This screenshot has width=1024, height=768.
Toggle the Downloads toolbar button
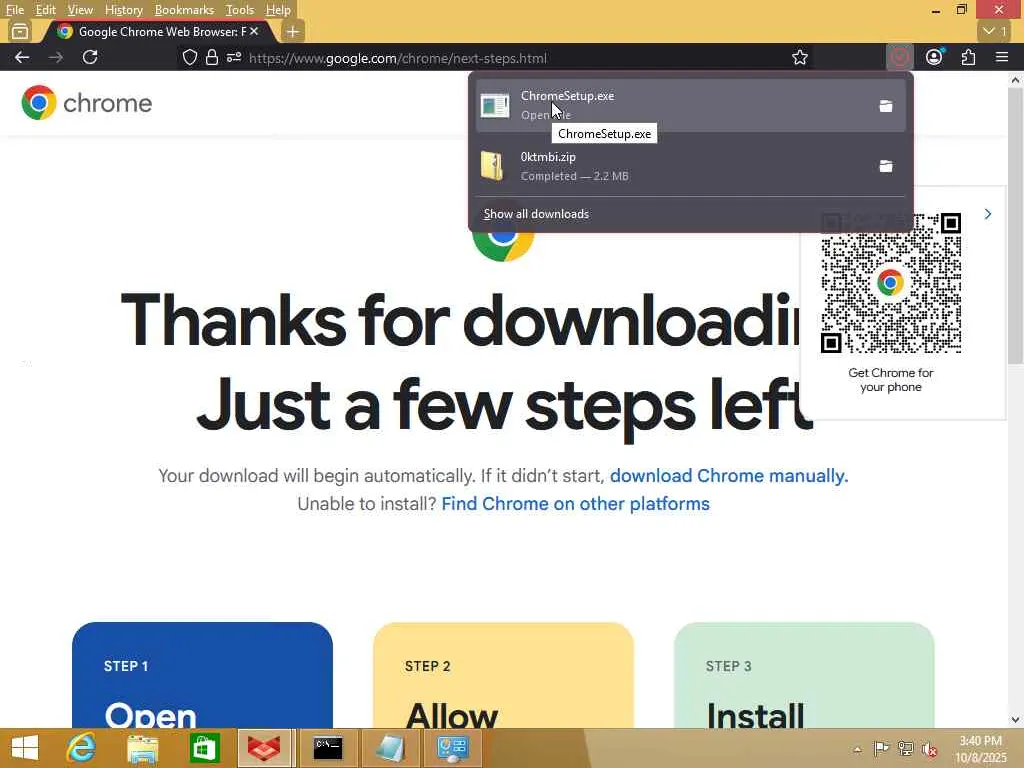(x=900, y=57)
